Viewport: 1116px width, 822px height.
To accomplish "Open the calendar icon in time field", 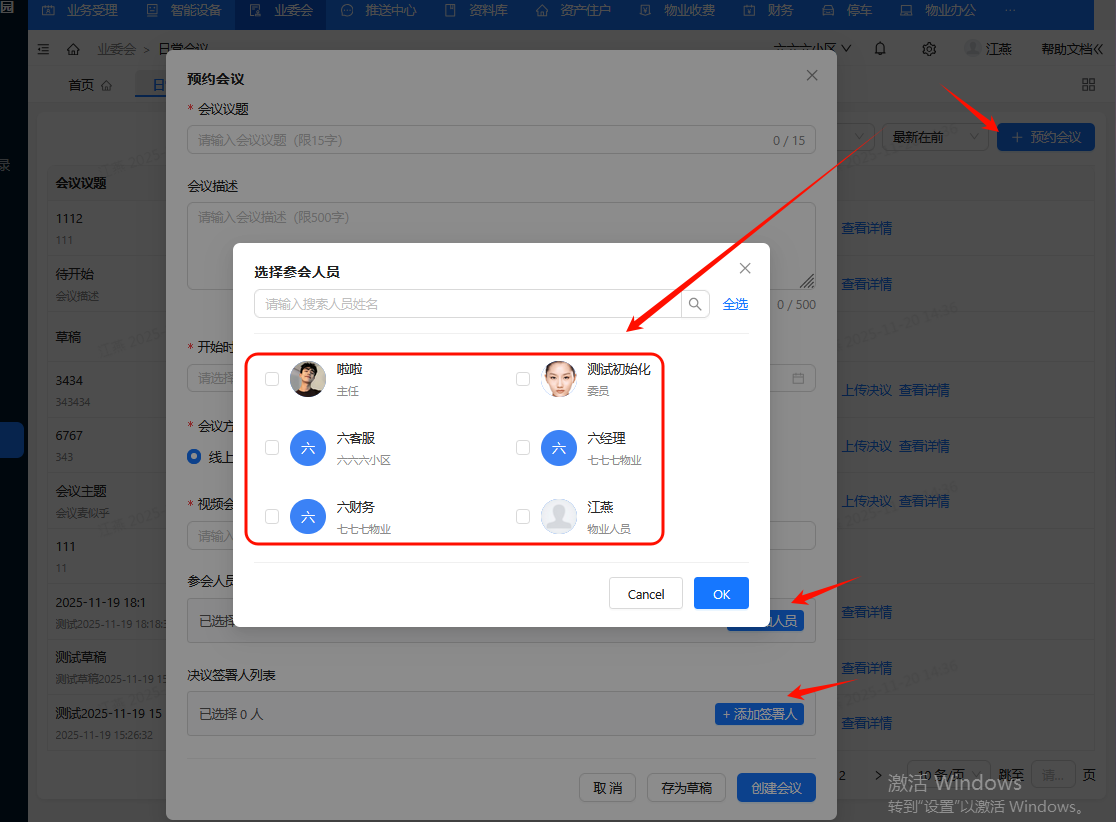I will (799, 378).
